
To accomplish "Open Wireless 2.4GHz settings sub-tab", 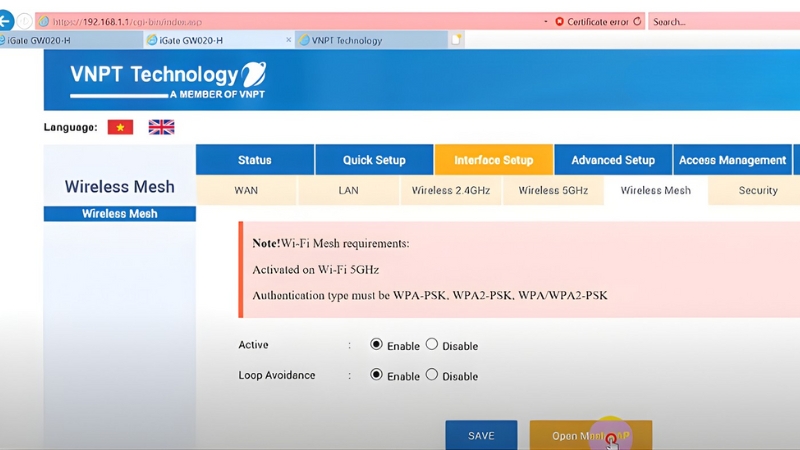I will click(451, 190).
